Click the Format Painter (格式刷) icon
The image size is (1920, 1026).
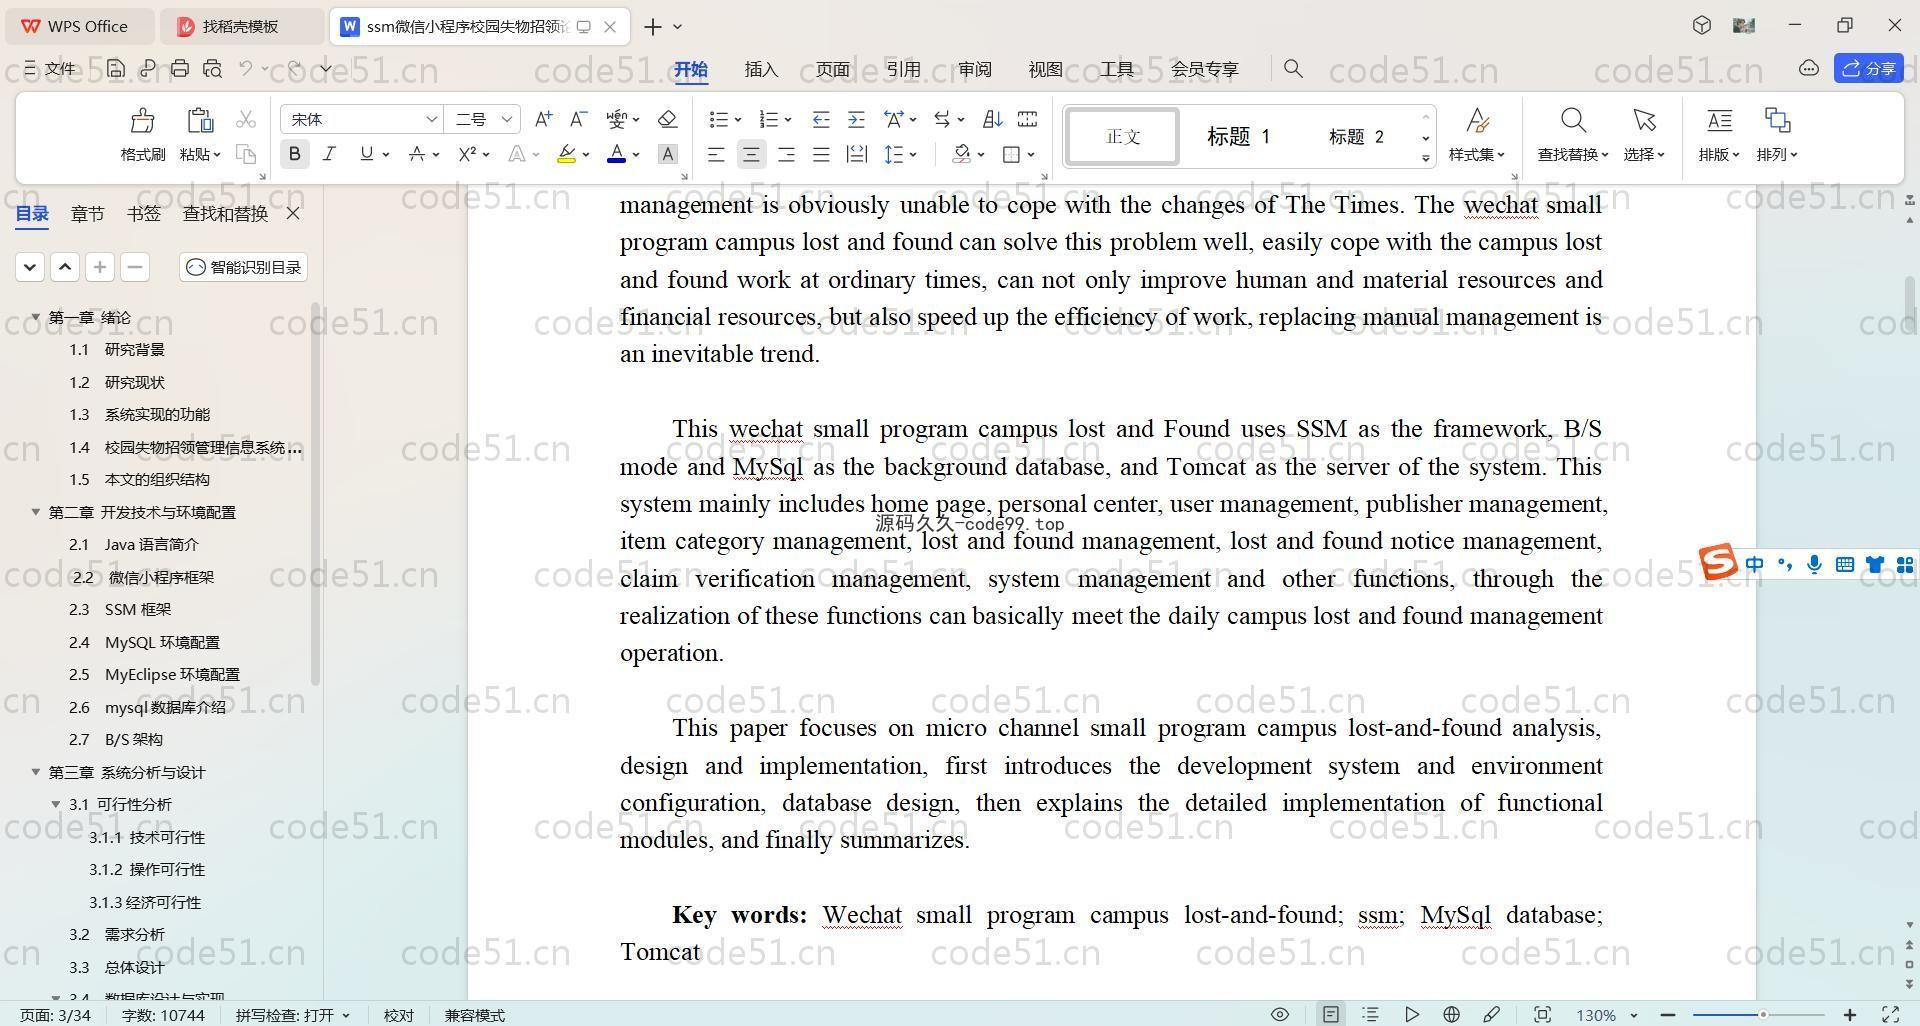(142, 121)
